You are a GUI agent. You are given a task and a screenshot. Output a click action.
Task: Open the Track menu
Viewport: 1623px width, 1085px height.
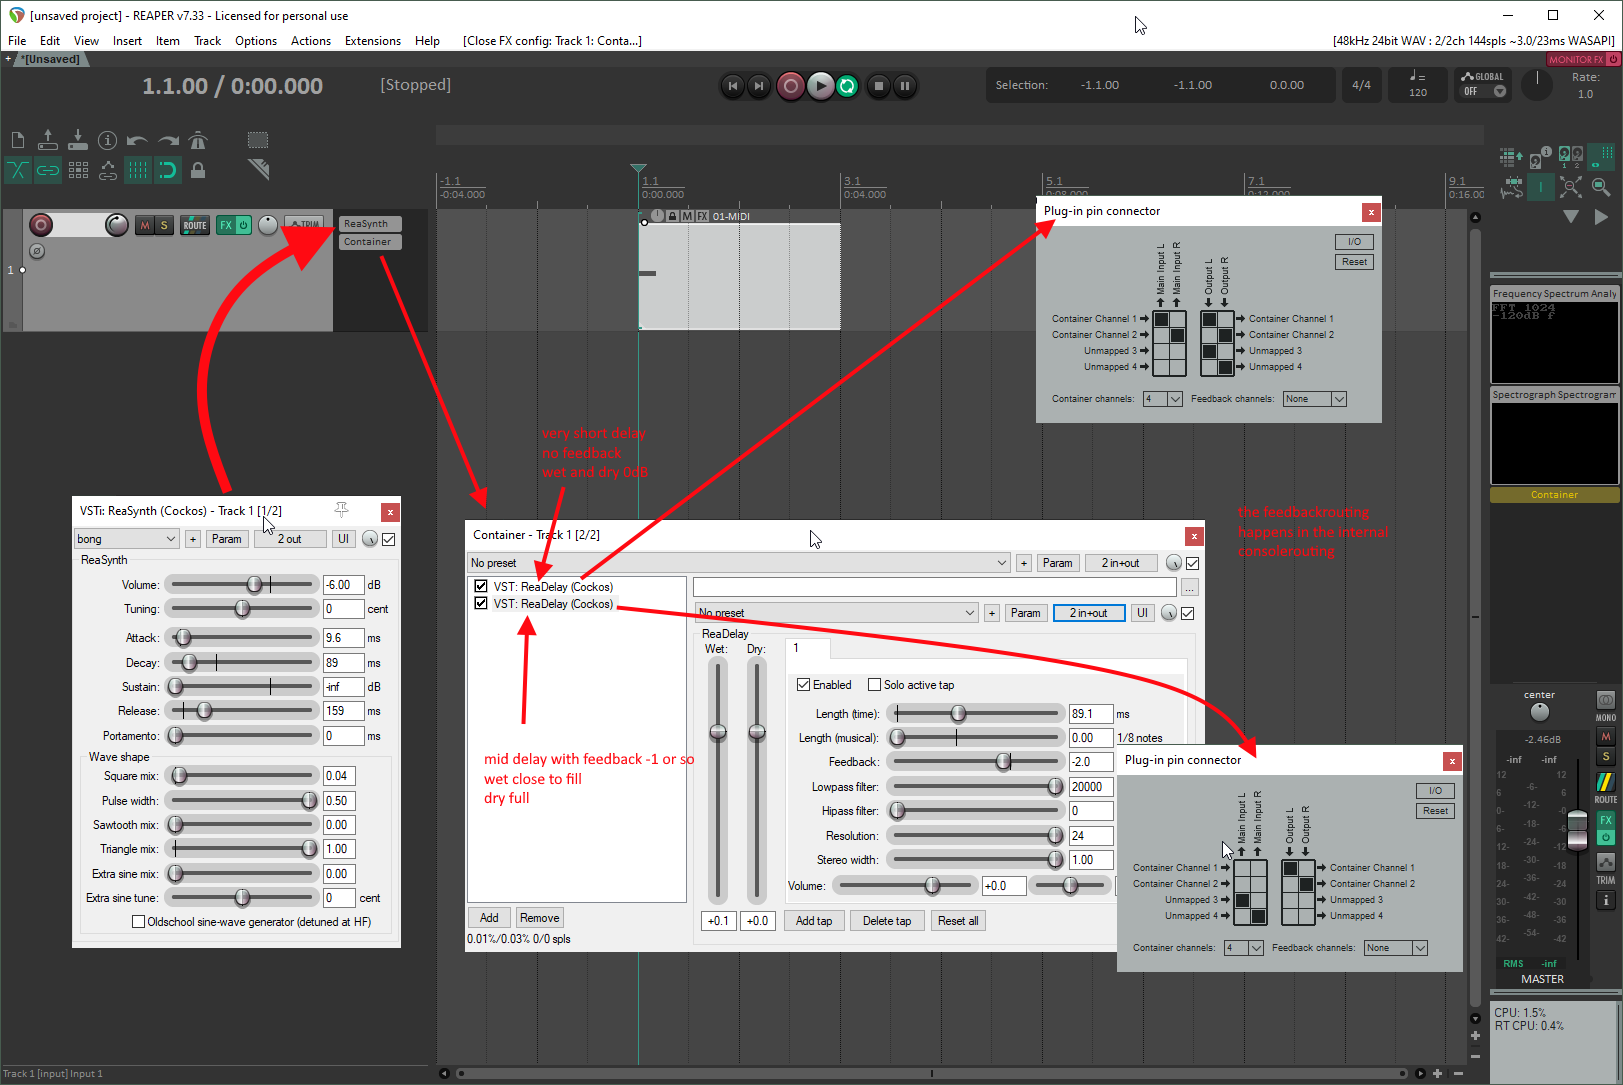pos(207,41)
